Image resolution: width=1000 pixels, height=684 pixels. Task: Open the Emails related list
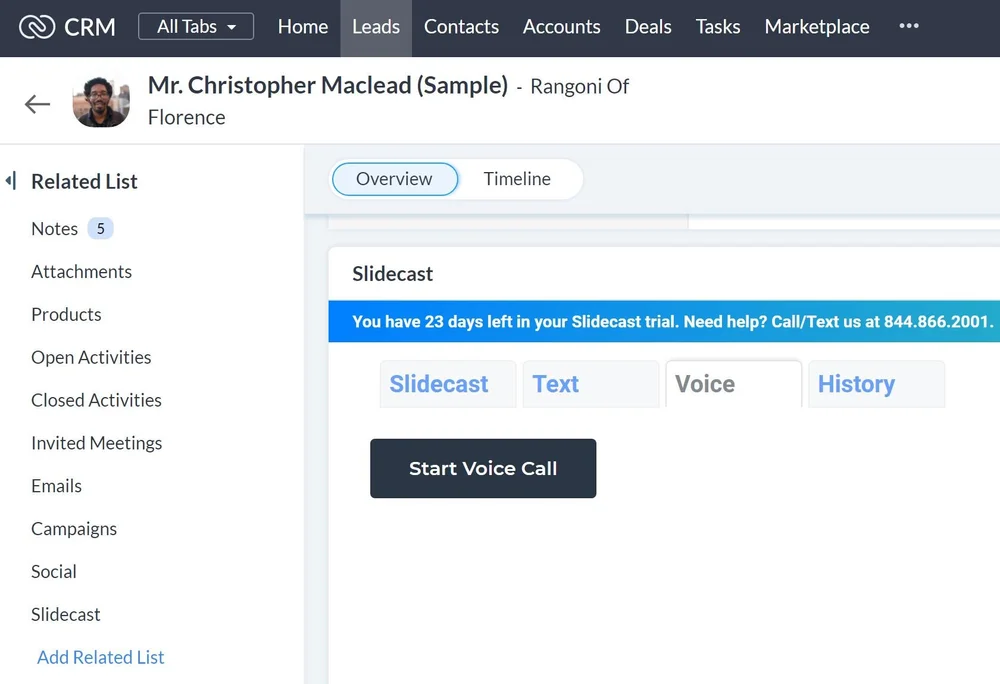coord(56,486)
